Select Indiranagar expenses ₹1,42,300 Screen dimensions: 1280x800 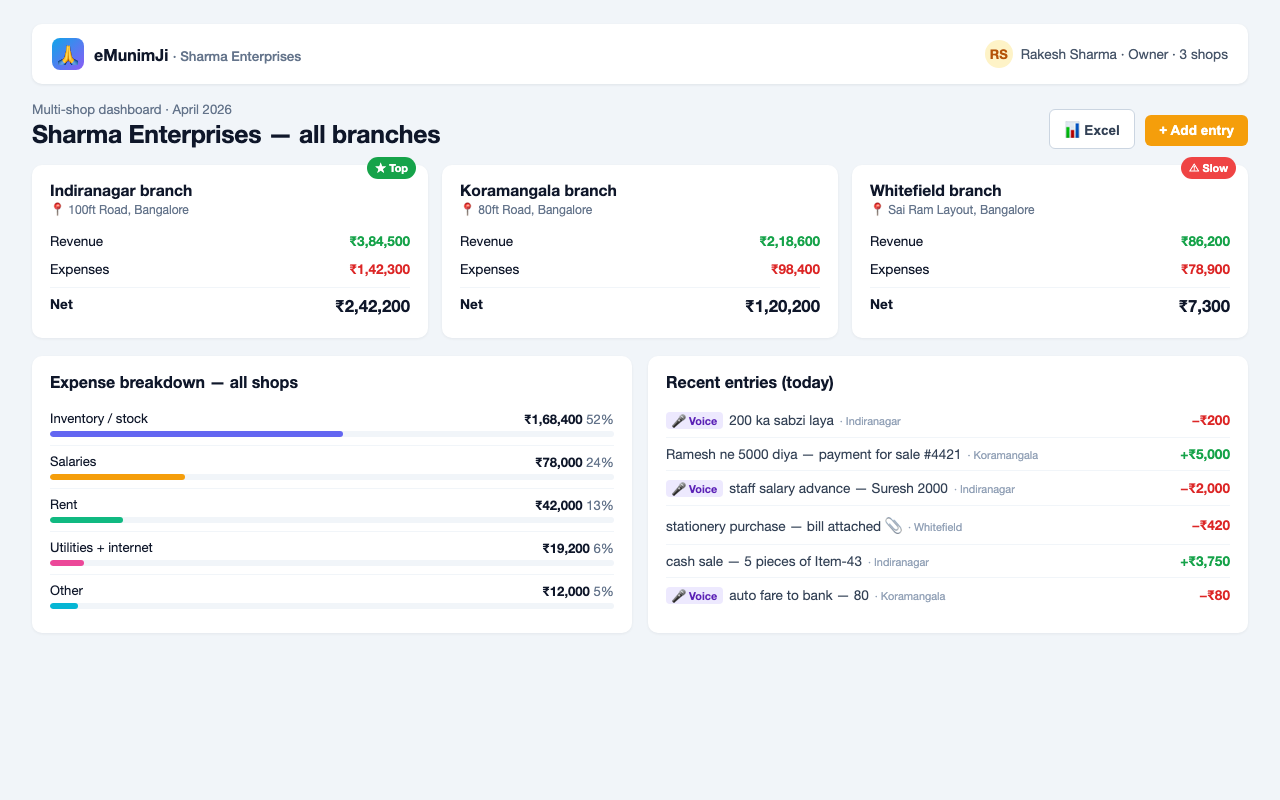pos(380,270)
